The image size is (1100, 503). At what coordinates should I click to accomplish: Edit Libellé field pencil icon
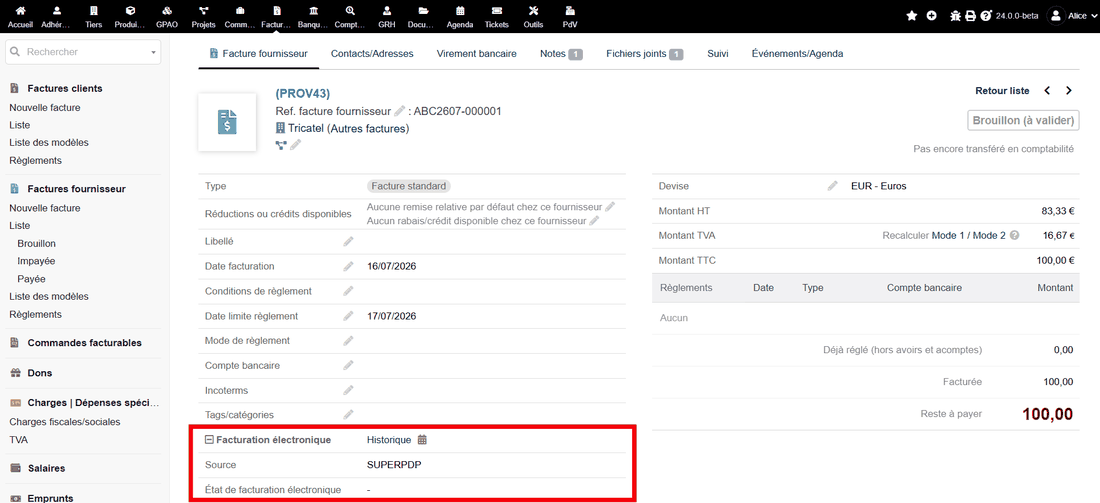click(348, 241)
